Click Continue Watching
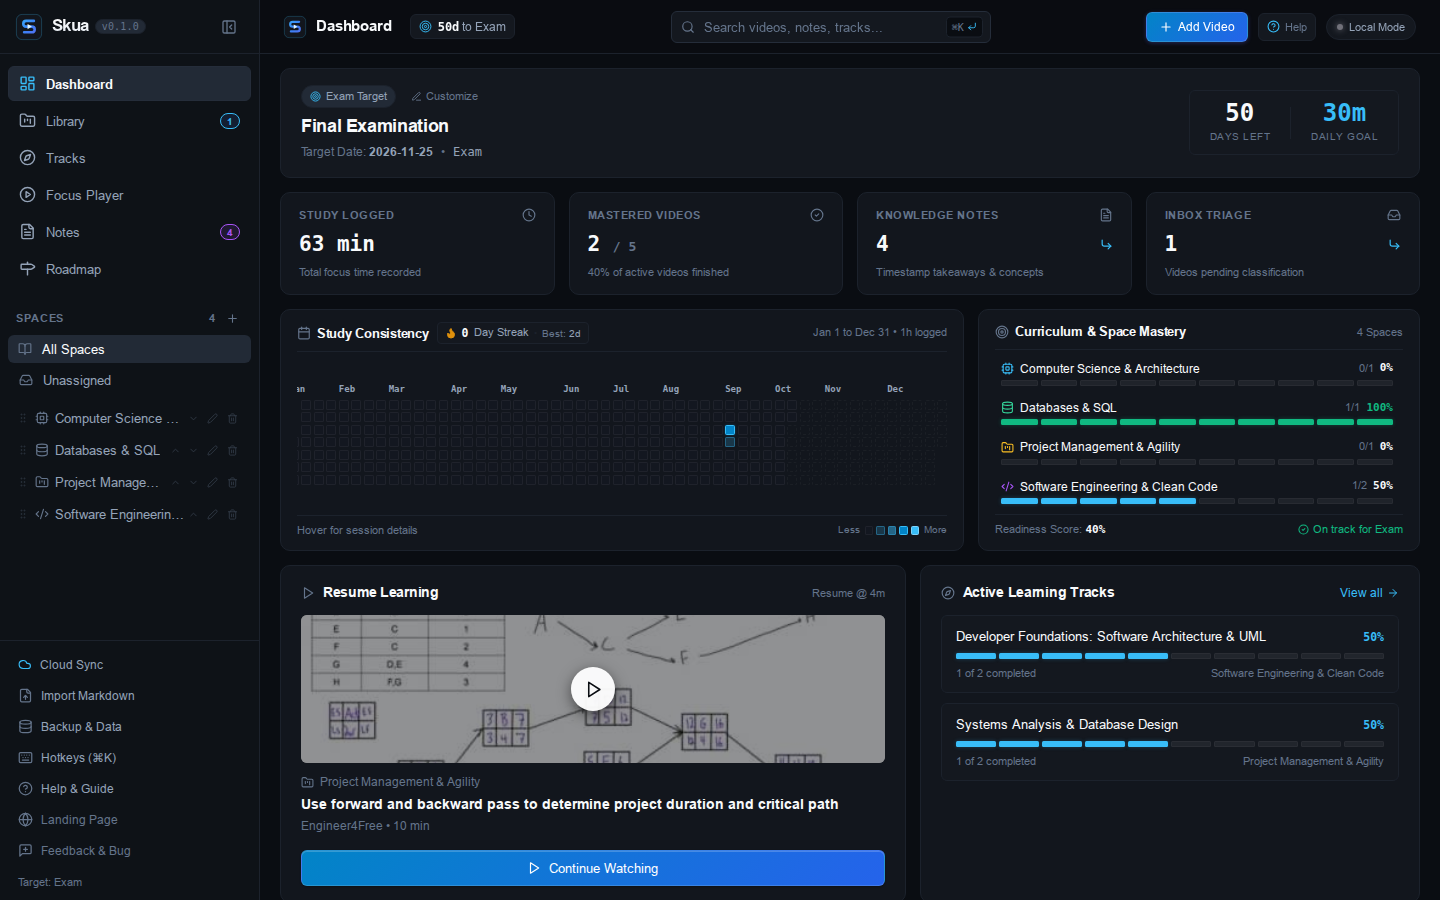 click(x=593, y=868)
